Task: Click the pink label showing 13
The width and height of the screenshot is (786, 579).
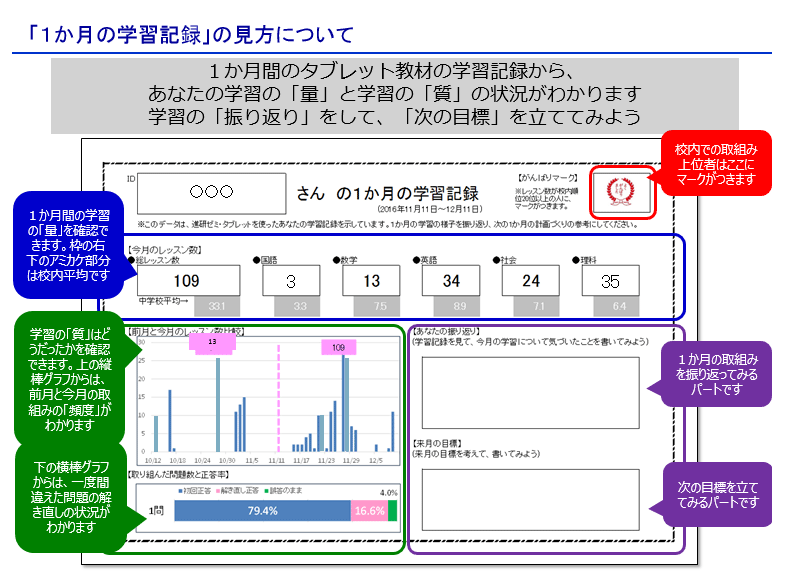Action: (212, 342)
